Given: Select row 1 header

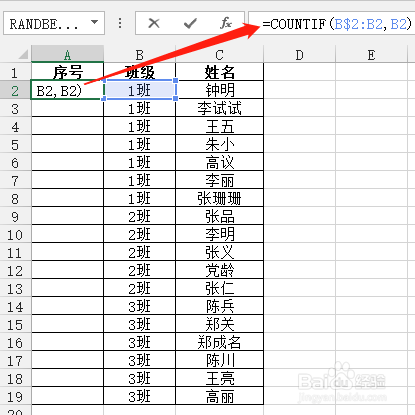Looking at the screenshot, I should point(15,72).
